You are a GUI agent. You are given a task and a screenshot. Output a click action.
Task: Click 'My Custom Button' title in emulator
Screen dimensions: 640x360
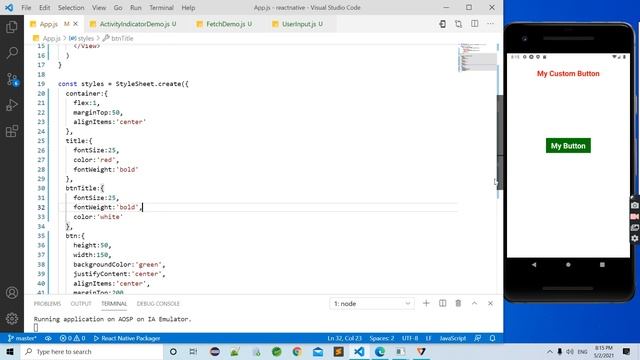[568, 73]
